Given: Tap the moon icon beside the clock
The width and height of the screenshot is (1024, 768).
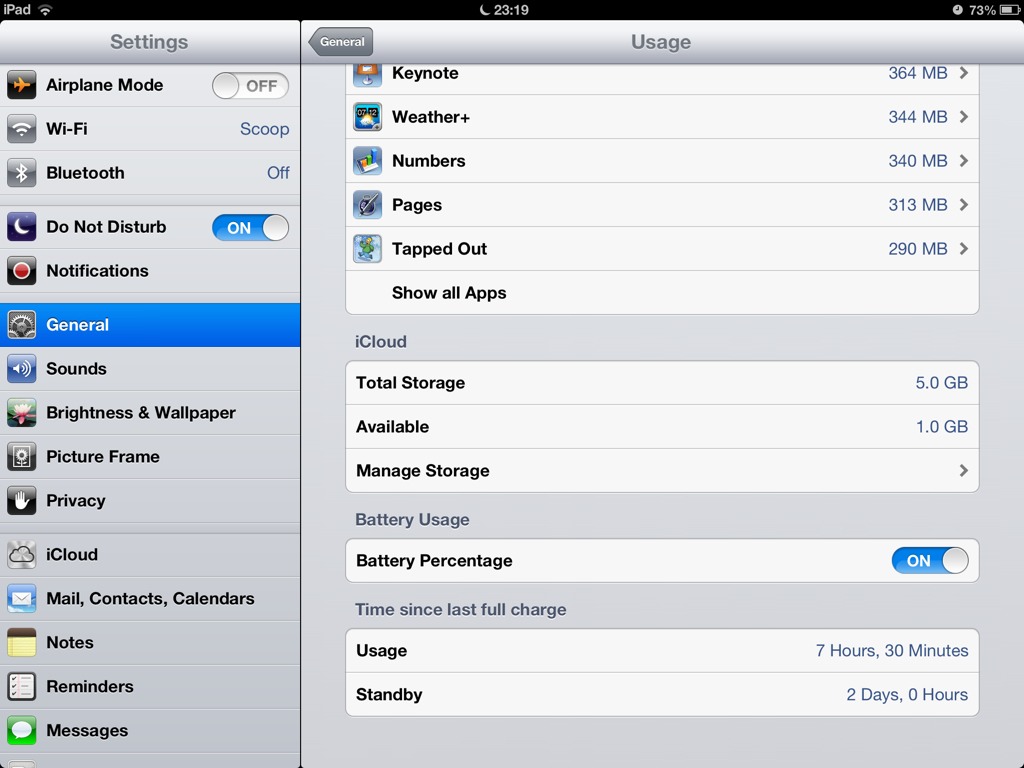Looking at the screenshot, I should coord(485,10).
